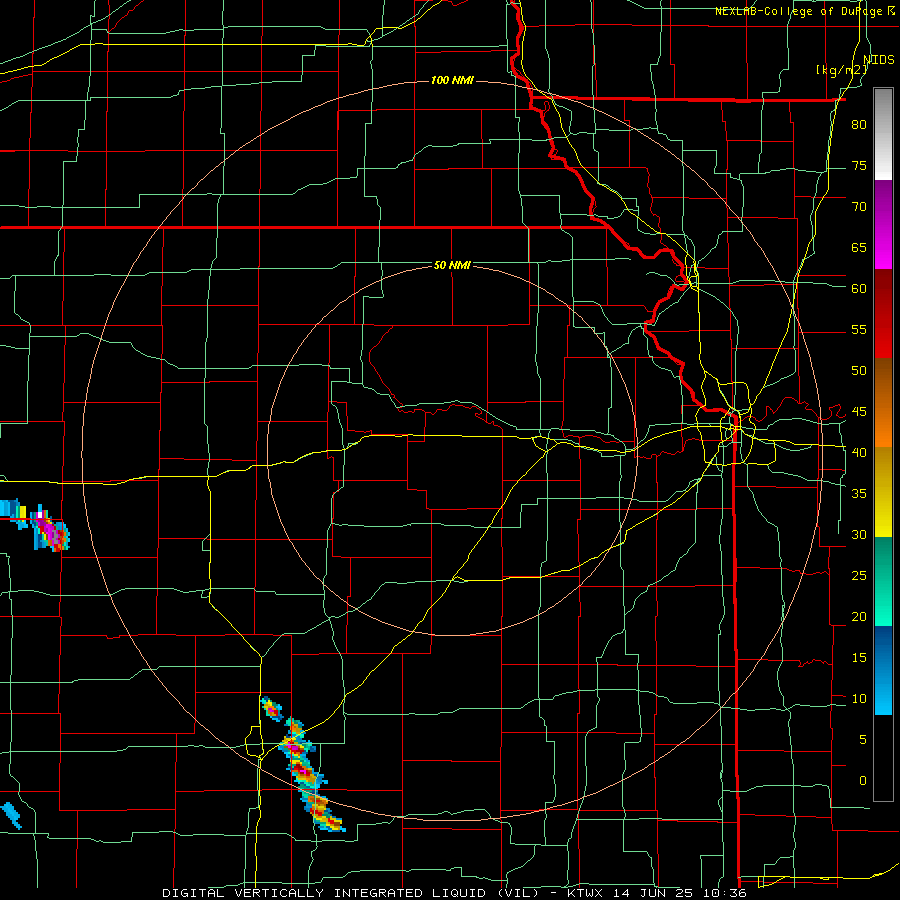Click the storm line crossing the 100 NMI ring
900x900 pixels.
pyautogui.click(x=310, y=775)
